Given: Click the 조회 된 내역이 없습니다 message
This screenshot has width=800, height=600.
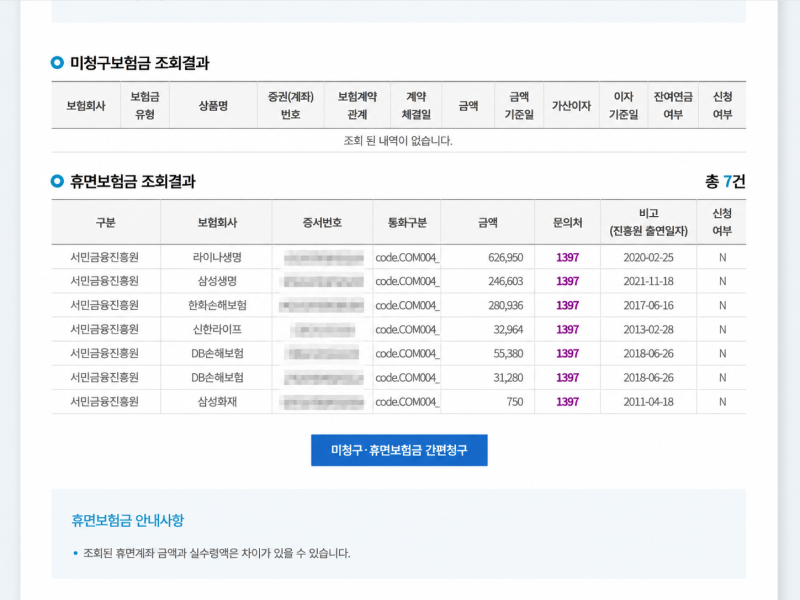Looking at the screenshot, I should [398, 141].
